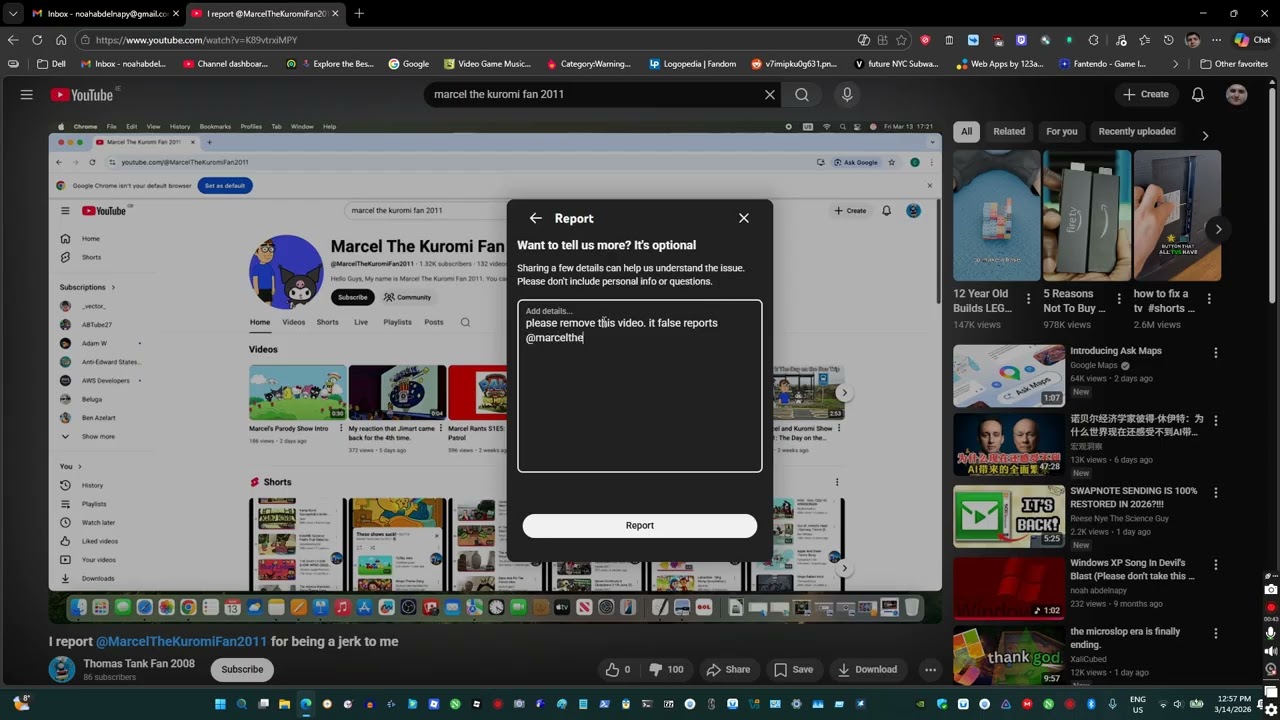Open menu for Windows XP Song video
Viewport: 1280px width, 720px height.
click(x=1215, y=565)
